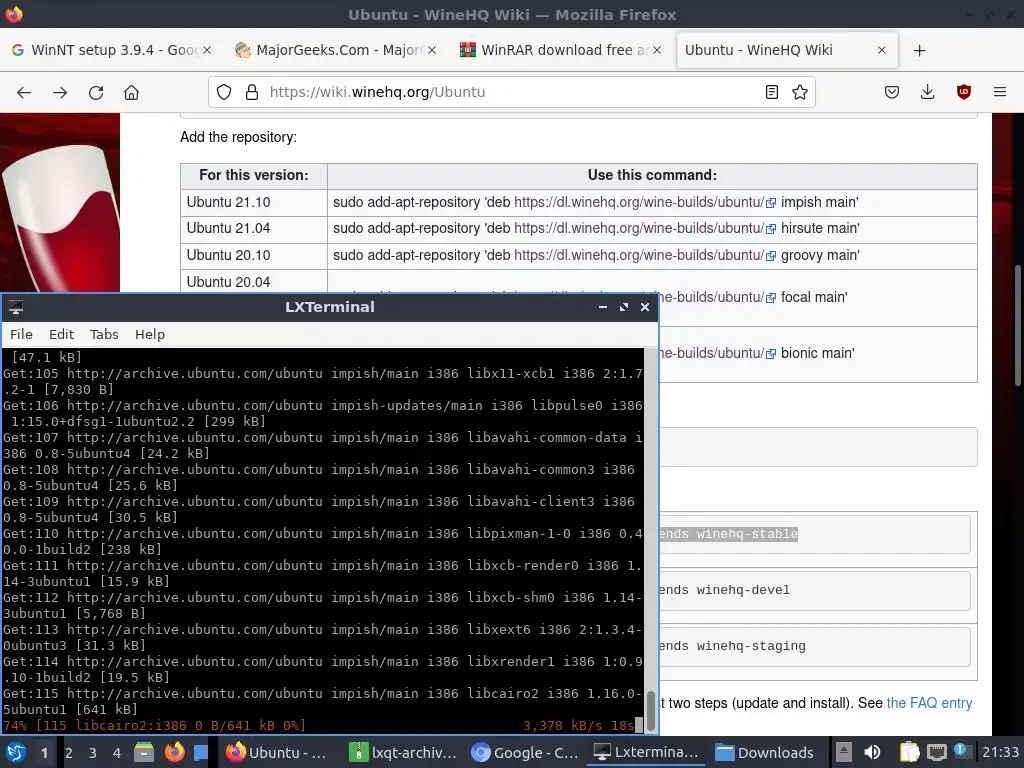Viewport: 1024px width, 768px height.
Task: Switch to virtual desktop 2
Action: click(x=69, y=753)
